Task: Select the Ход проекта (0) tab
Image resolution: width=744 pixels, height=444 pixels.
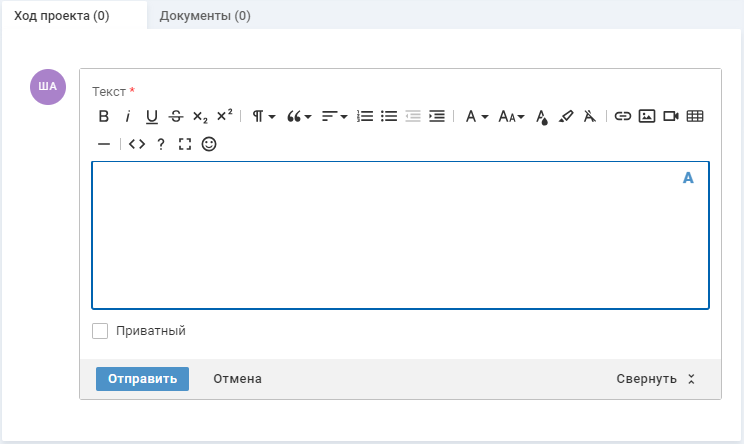Action: coord(62,16)
